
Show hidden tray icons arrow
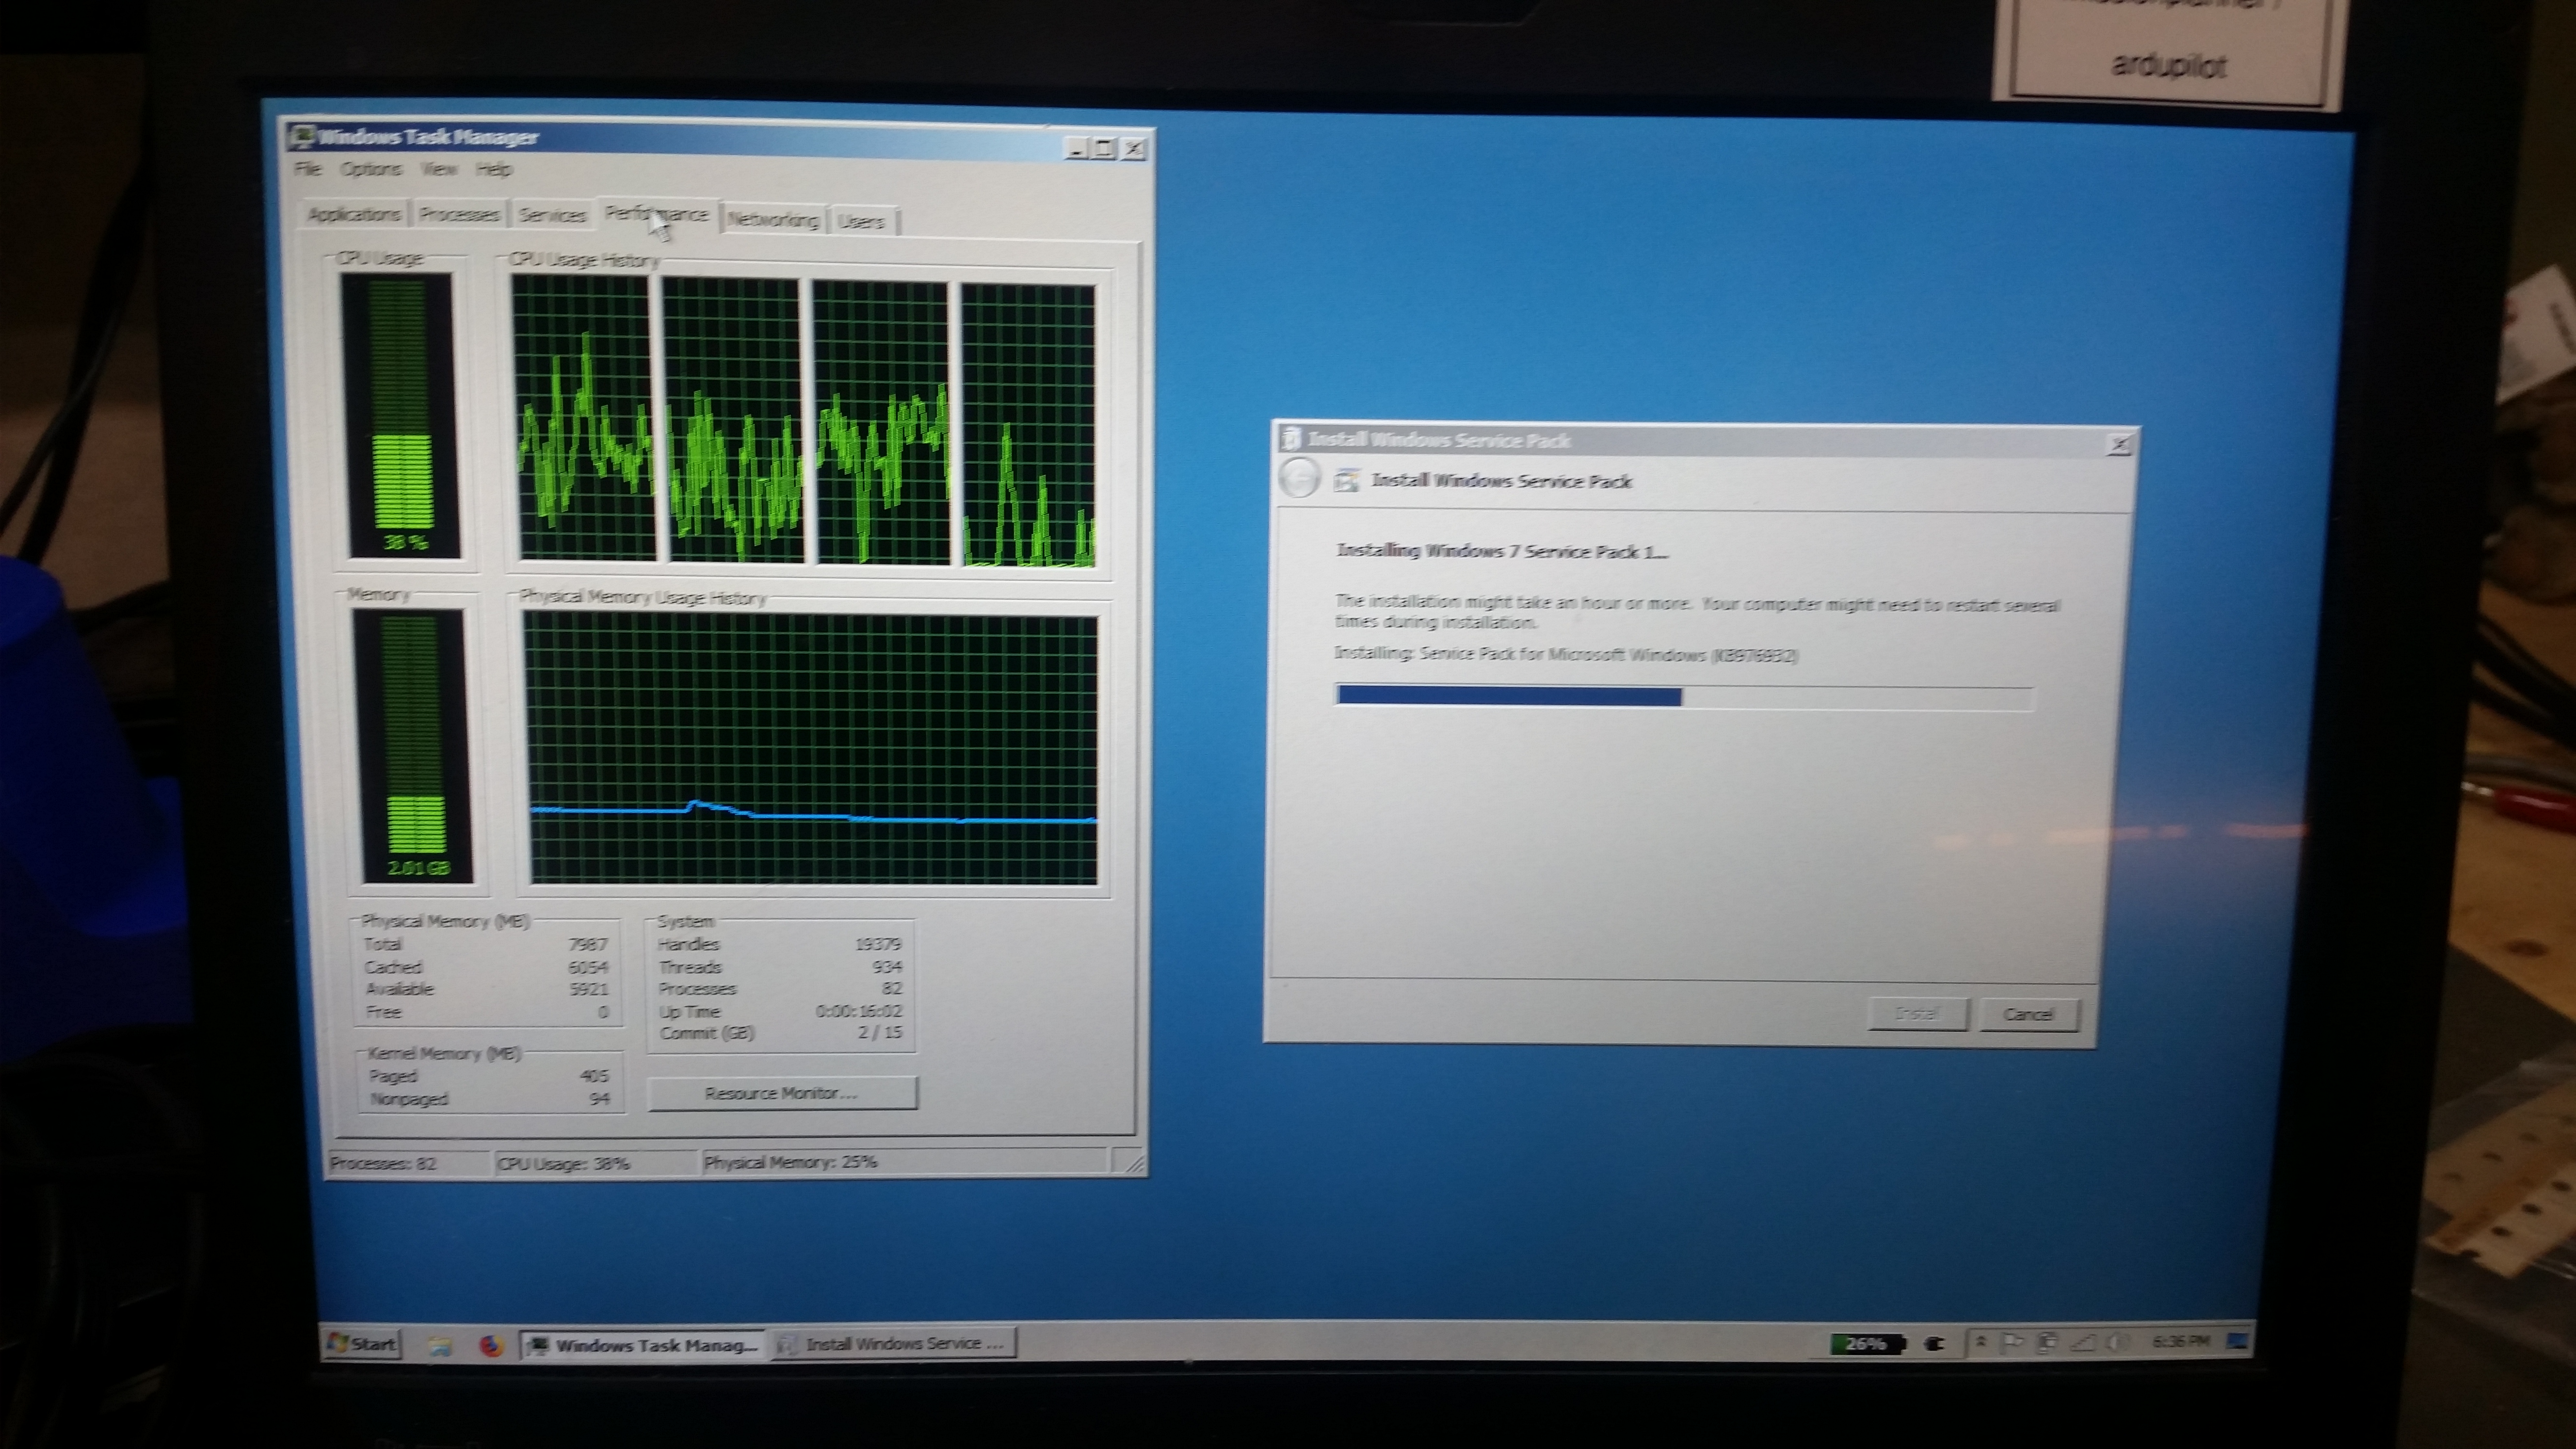click(1980, 1342)
